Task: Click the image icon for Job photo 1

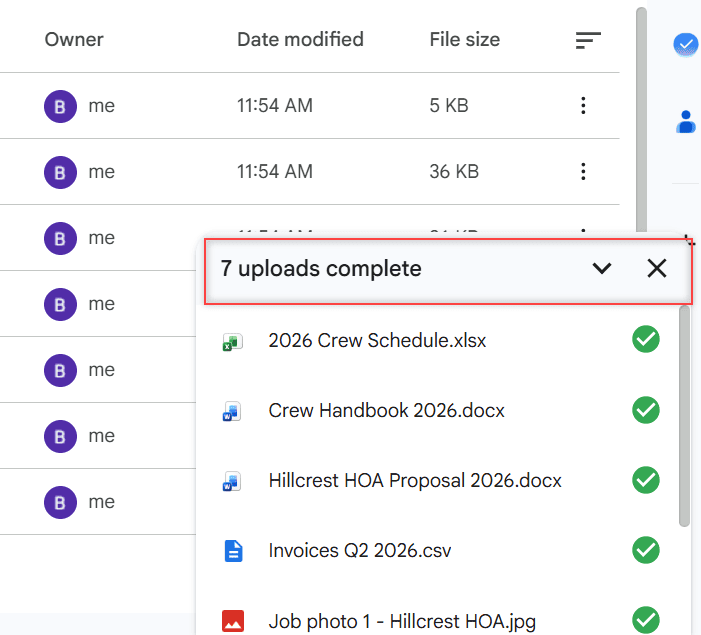Action: coord(233,621)
